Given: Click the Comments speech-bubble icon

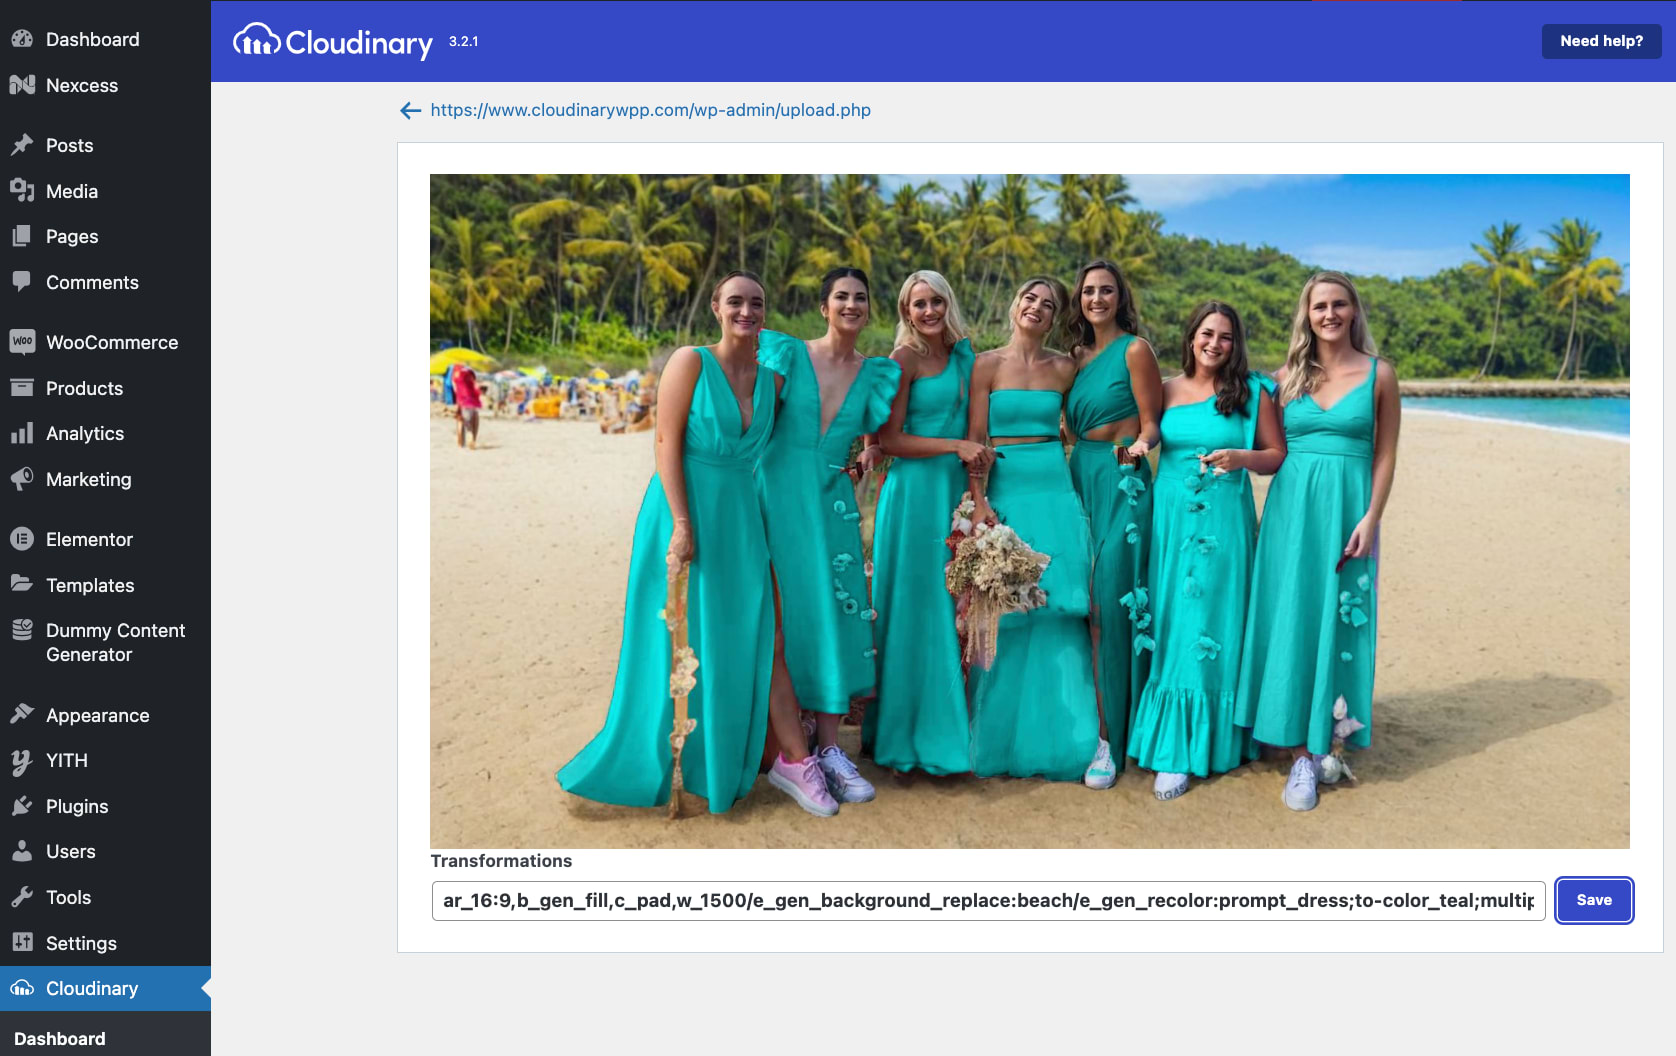Looking at the screenshot, I should pyautogui.click(x=22, y=282).
